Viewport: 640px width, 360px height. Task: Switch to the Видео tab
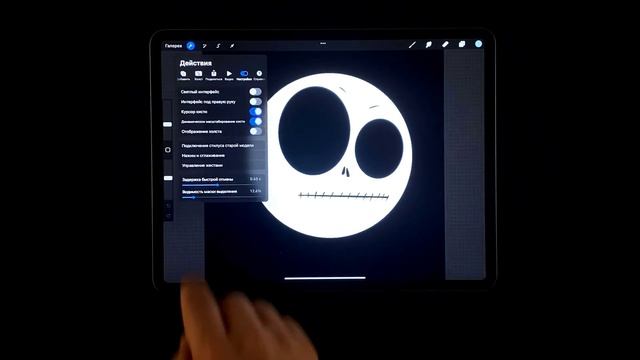point(229,75)
